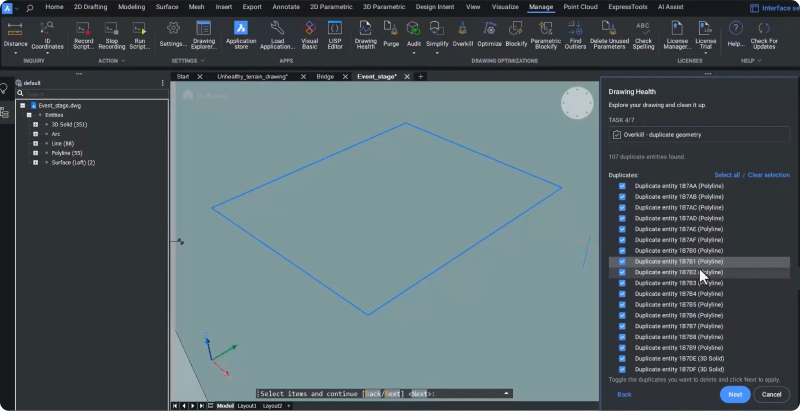Screen dimensions: 800x411
Task: Expand the Polyline (55) tree node
Action: click(x=36, y=153)
